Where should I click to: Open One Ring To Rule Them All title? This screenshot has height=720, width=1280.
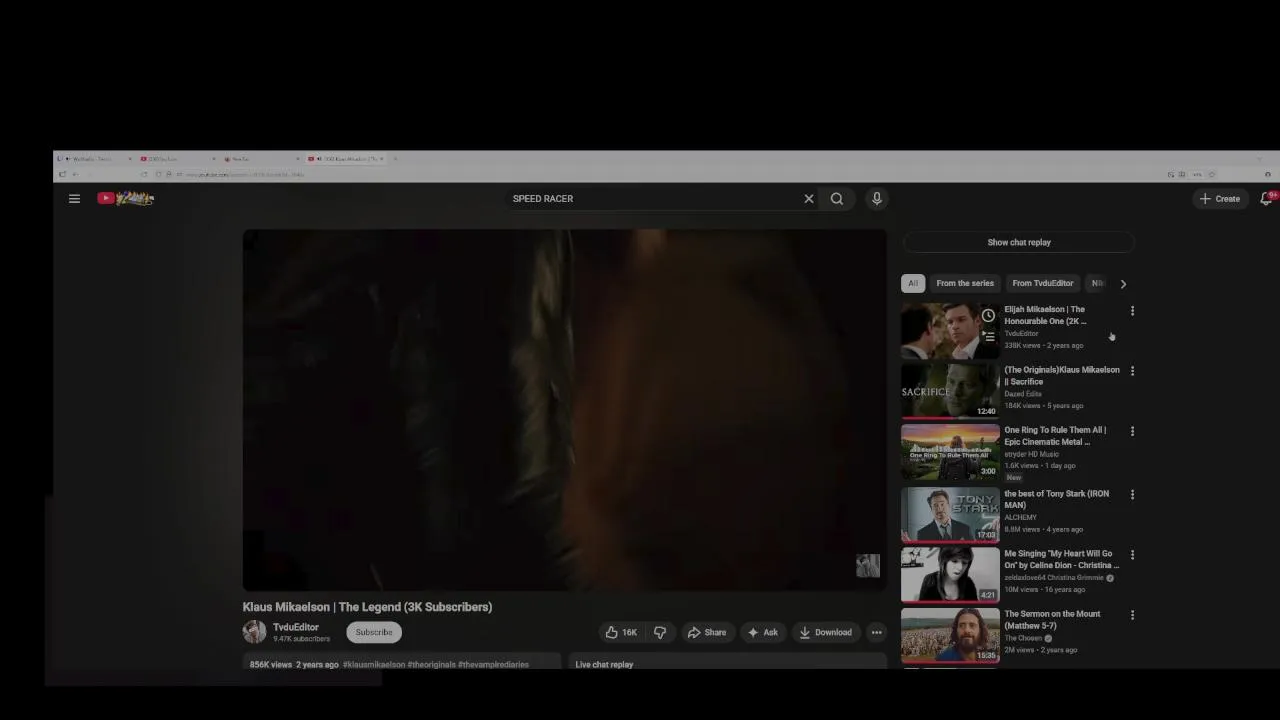click(x=1055, y=436)
